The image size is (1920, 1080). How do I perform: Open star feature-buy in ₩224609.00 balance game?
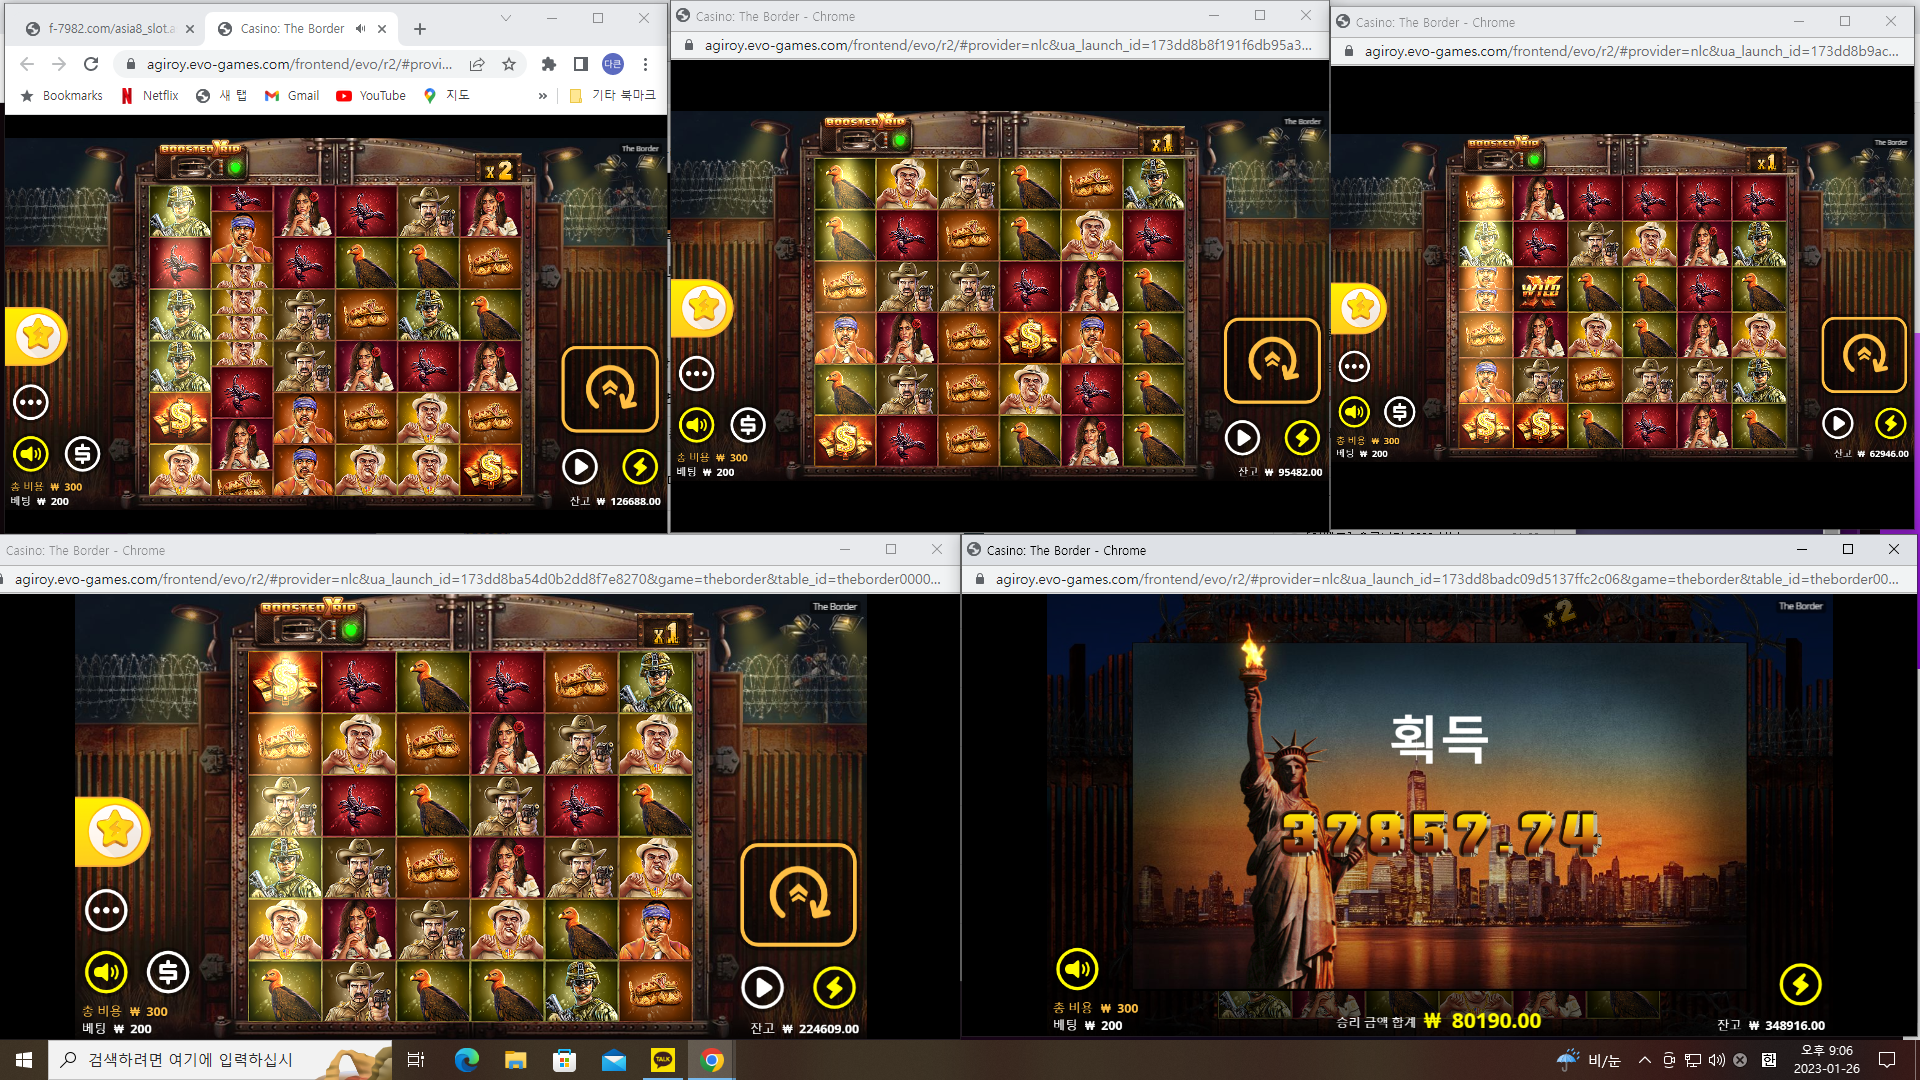(x=114, y=831)
